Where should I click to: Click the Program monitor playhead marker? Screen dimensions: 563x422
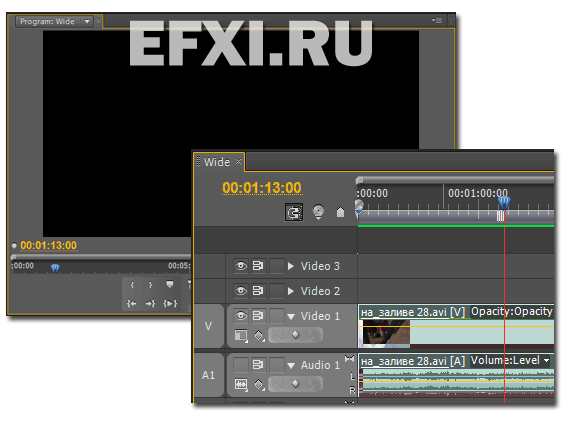pos(55,268)
